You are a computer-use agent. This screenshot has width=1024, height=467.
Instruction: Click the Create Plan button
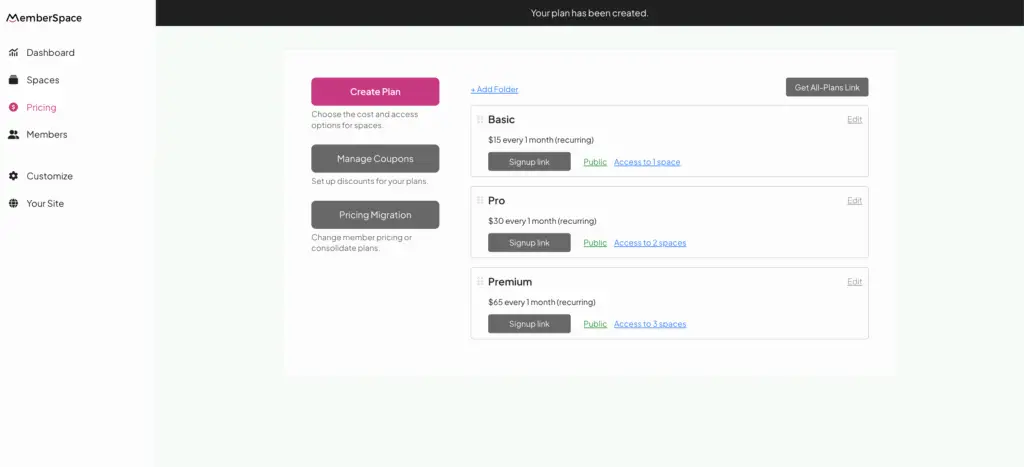(x=375, y=91)
